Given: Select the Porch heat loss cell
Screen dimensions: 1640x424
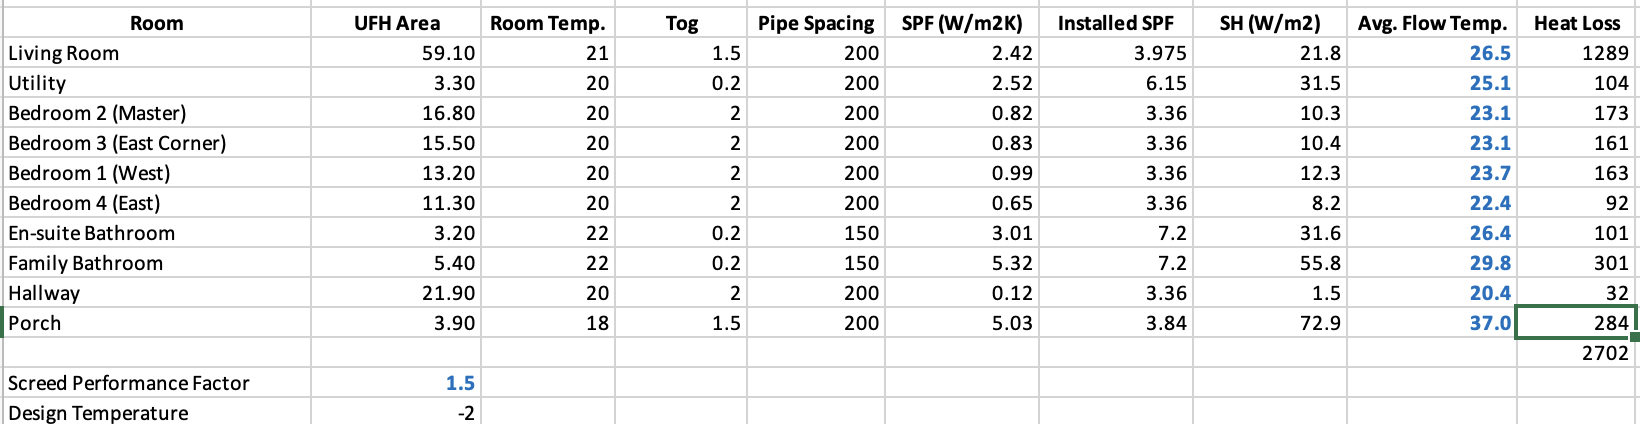Looking at the screenshot, I should (x=1576, y=323).
